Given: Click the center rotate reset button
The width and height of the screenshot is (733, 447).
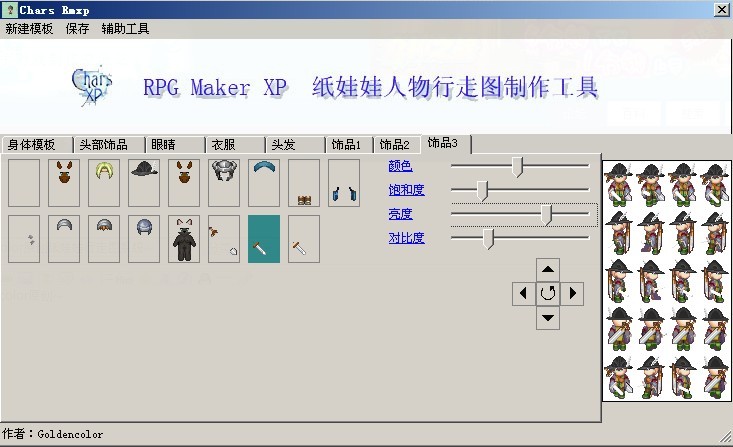Looking at the screenshot, I should [x=548, y=294].
